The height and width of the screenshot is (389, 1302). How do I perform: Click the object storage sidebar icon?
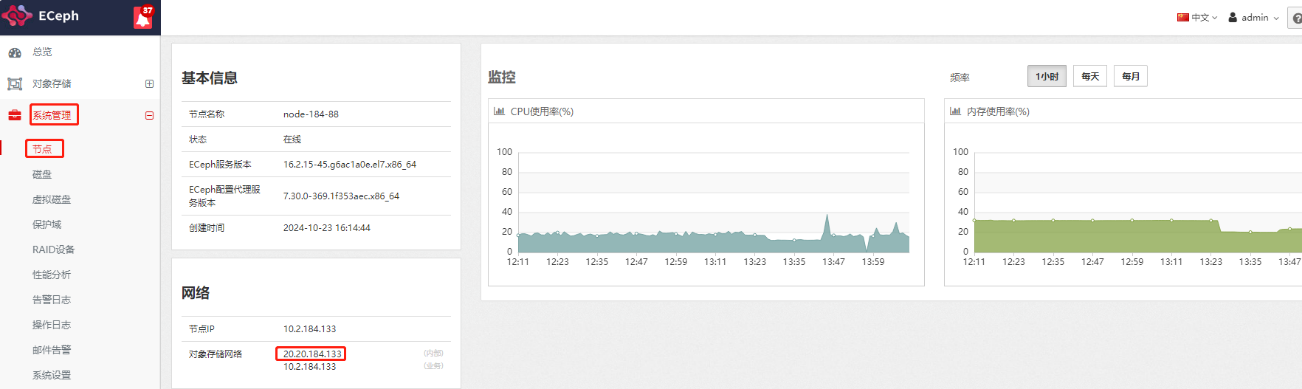15,84
